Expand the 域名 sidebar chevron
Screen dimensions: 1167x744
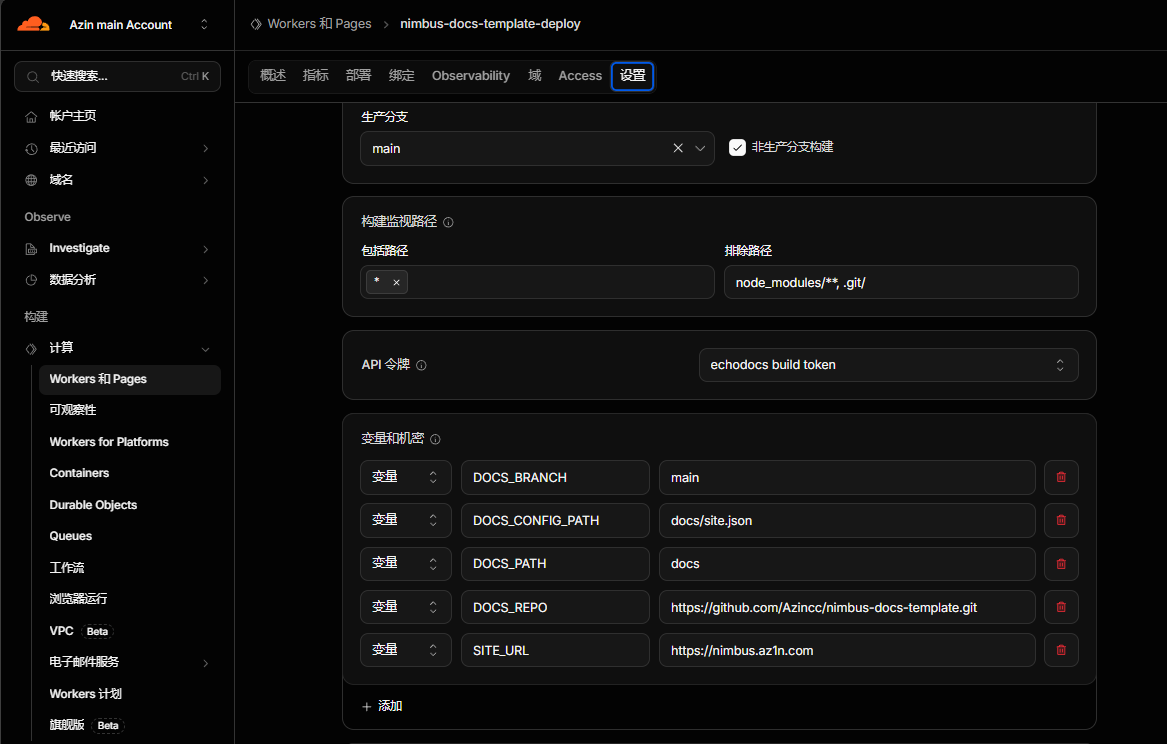205,180
